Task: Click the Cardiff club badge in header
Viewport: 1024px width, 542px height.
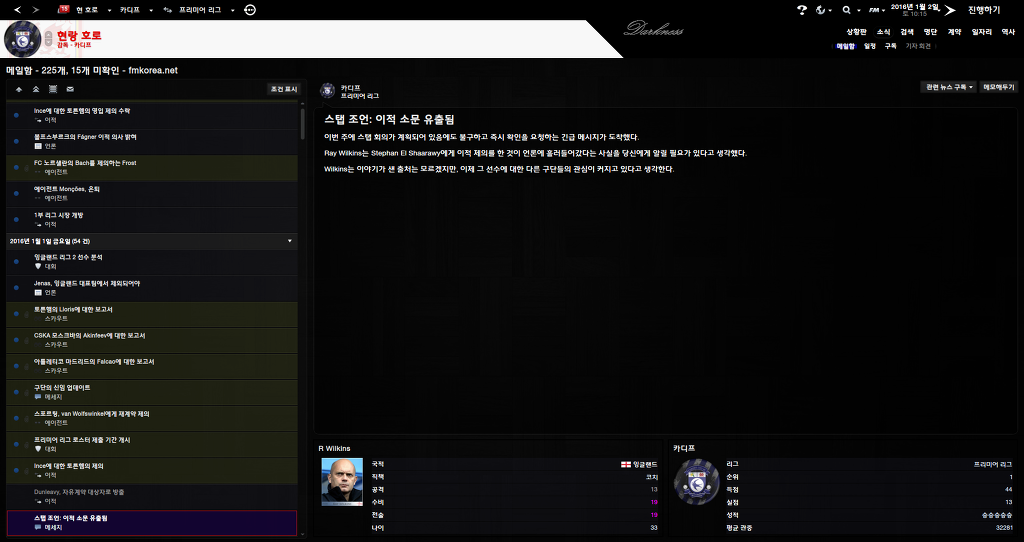Action: 23,39
